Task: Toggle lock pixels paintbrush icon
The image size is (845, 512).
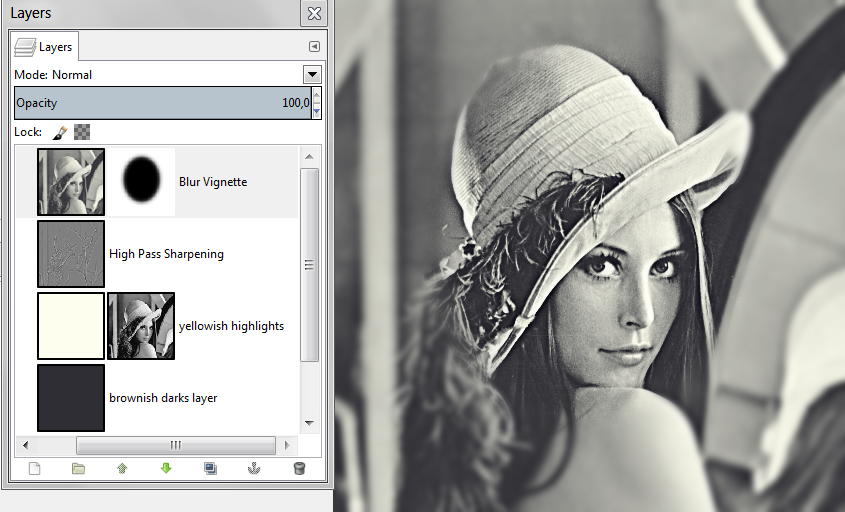Action: pos(60,132)
